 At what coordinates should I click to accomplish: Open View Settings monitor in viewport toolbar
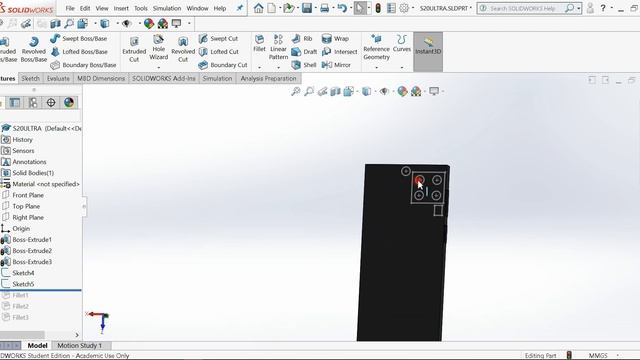[434, 91]
